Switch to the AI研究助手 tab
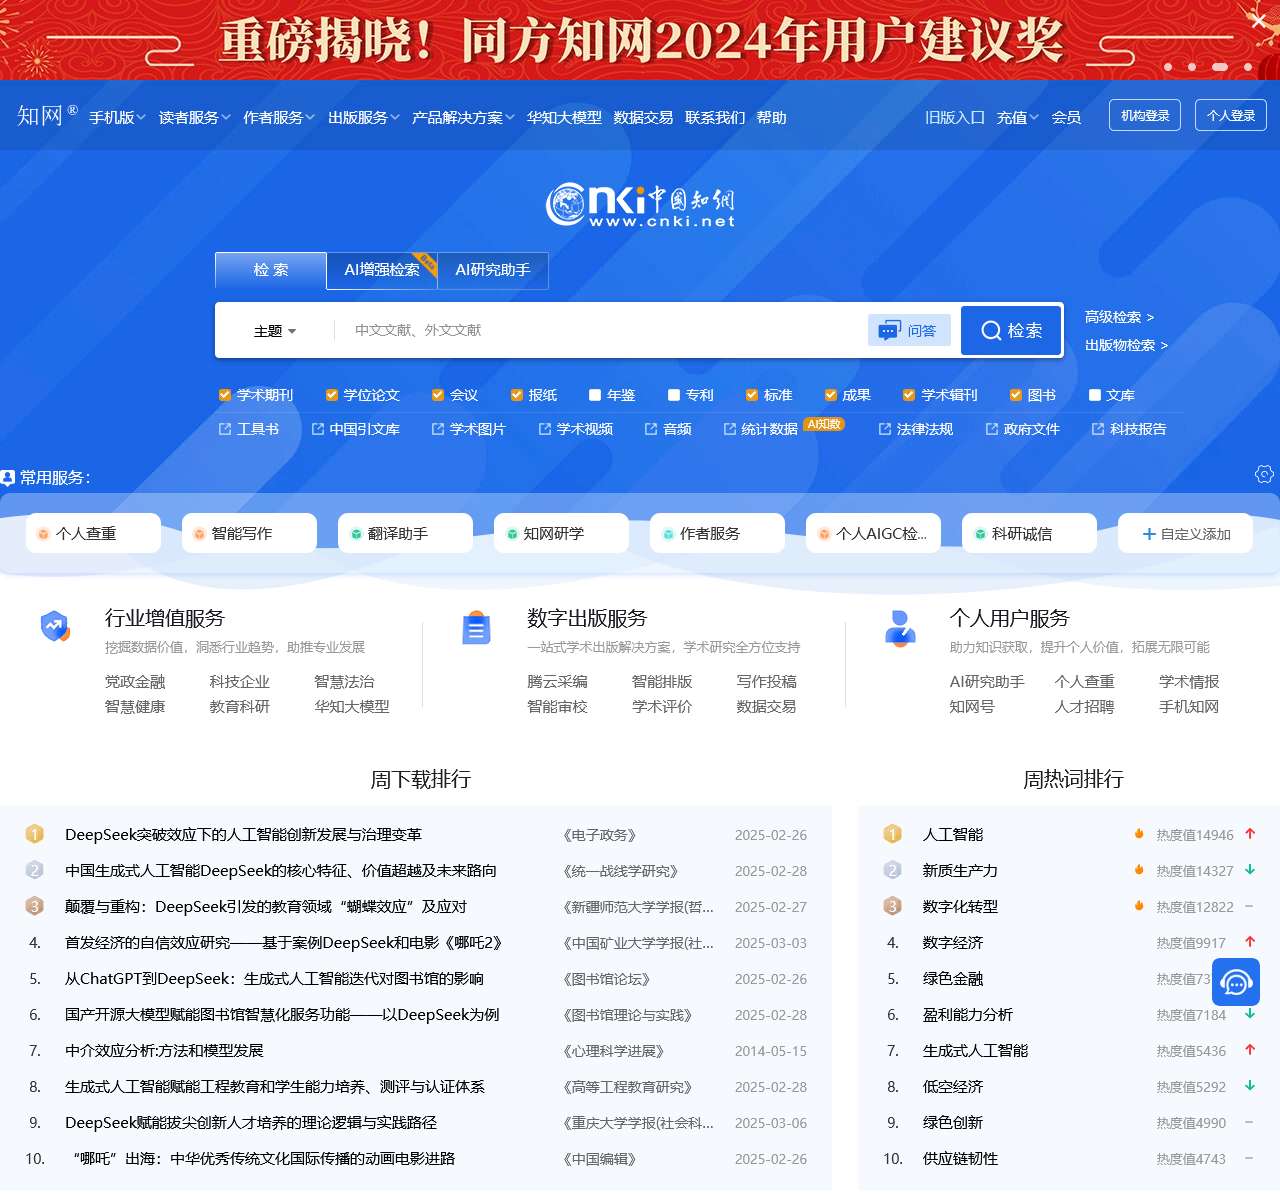Screen dimensions: 1280x1195 (x=493, y=270)
